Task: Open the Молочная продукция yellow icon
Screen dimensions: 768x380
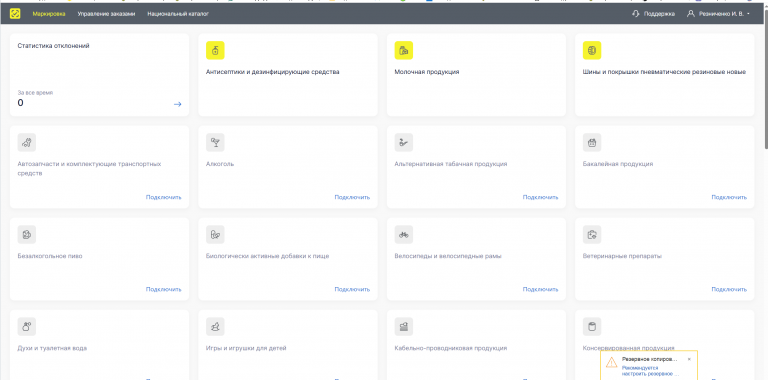Action: pos(404,50)
